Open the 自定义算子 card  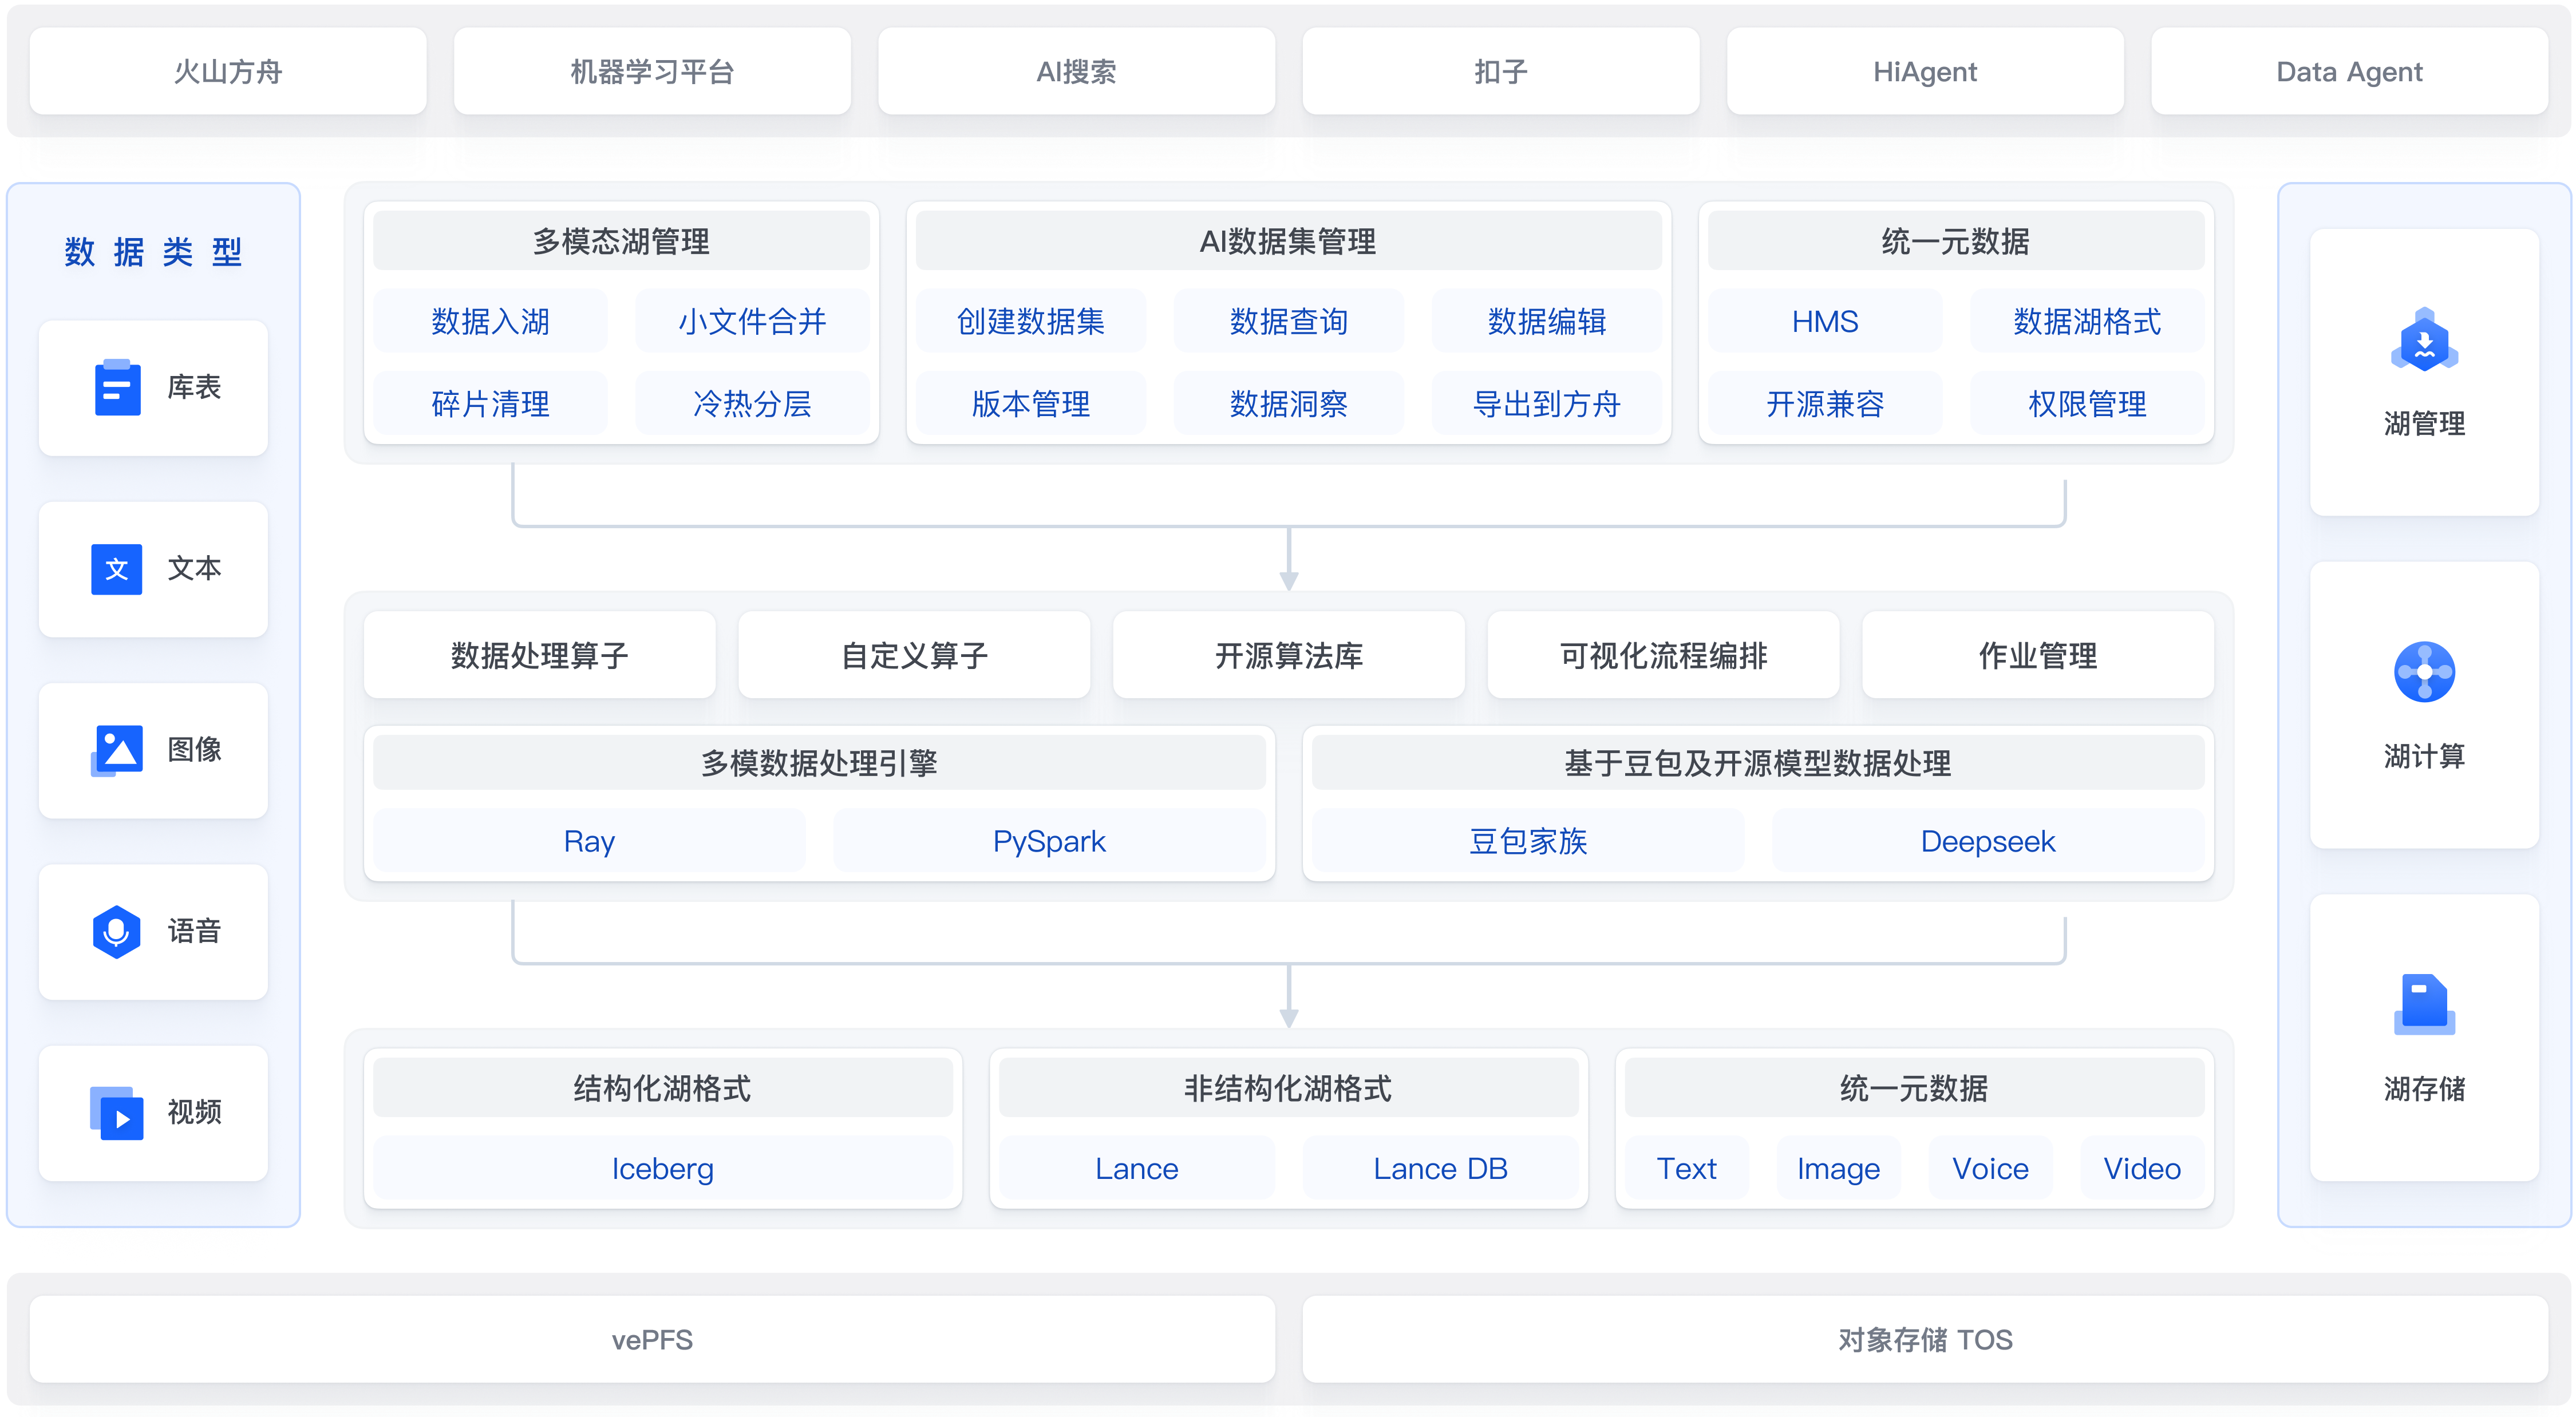pyautogui.click(x=914, y=655)
